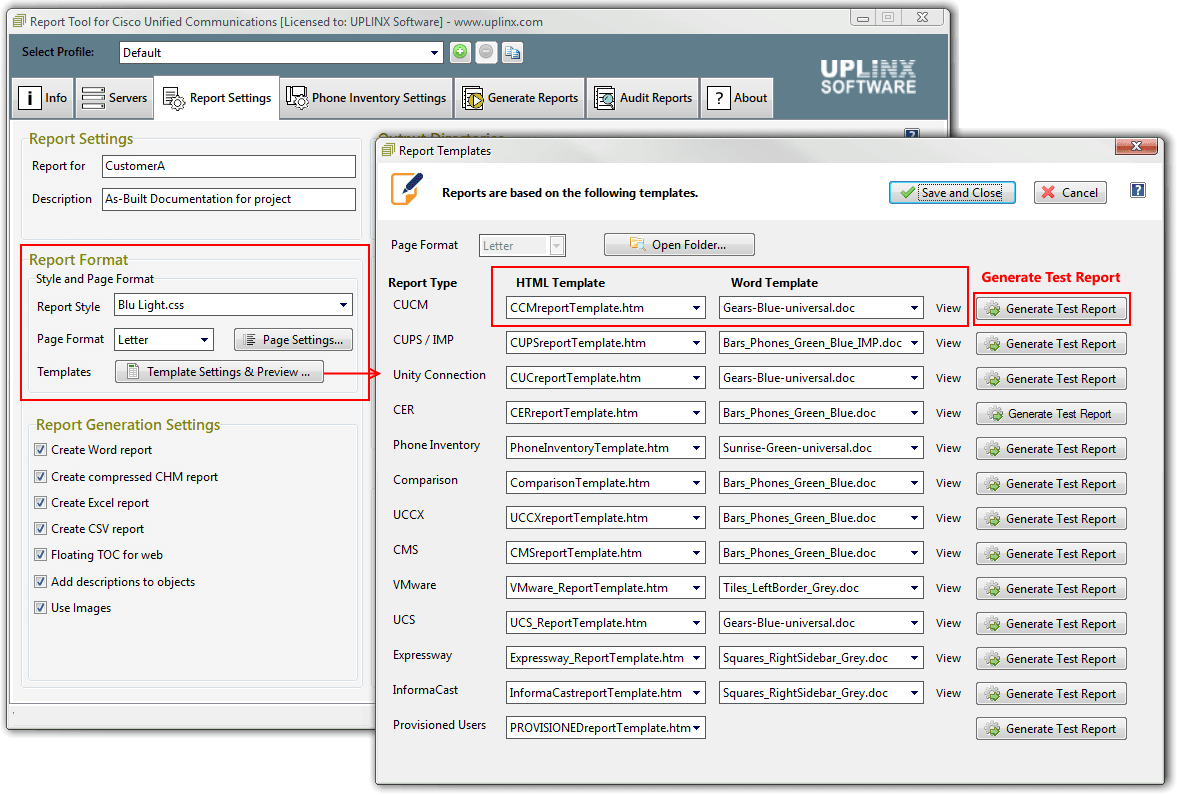The image size is (1177, 795).
Task: Click gear icon on Phone Inventory Generate Test Report
Action: click(x=993, y=449)
